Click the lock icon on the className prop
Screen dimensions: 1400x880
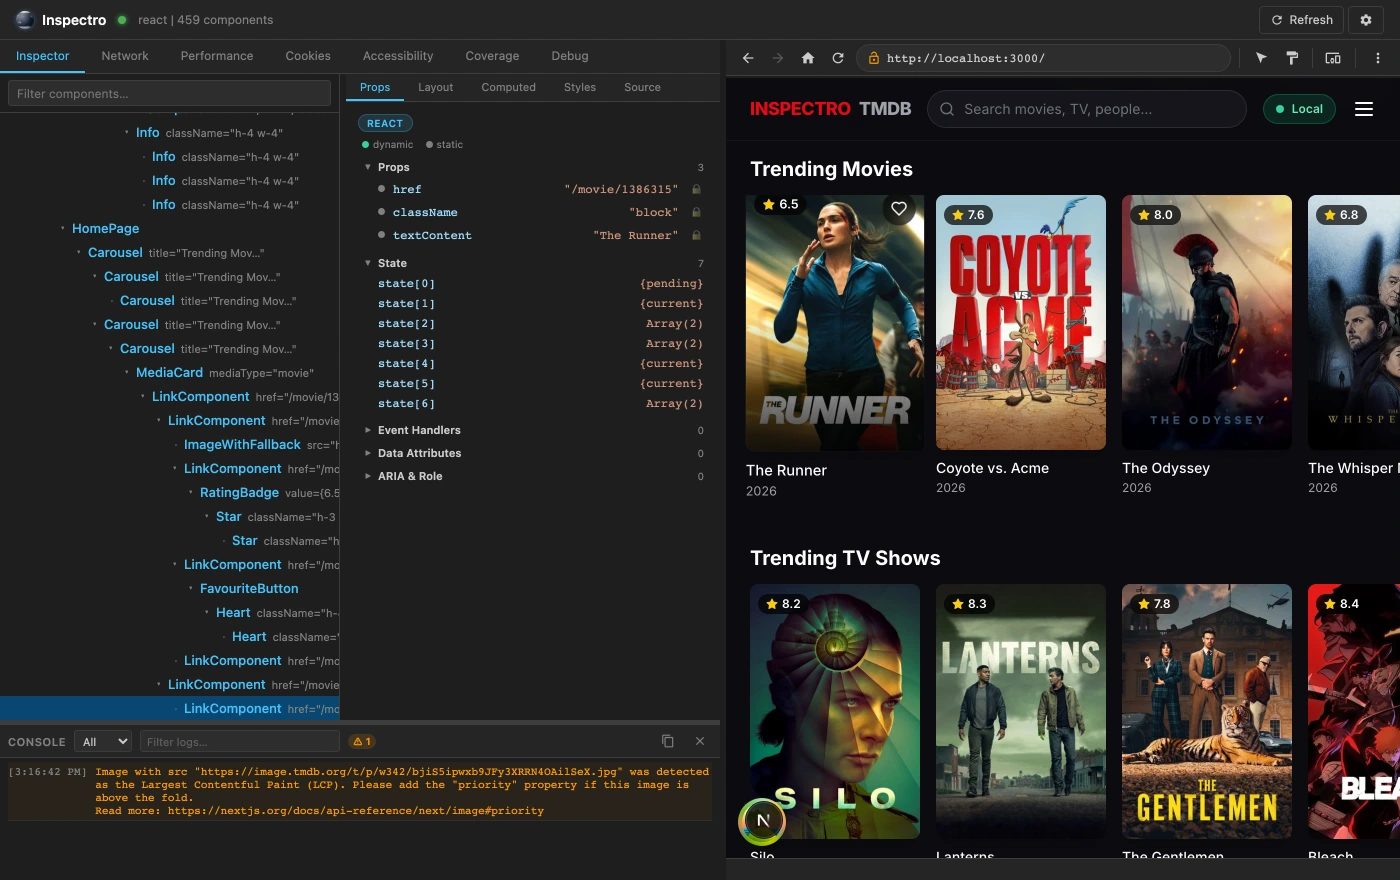coord(696,212)
